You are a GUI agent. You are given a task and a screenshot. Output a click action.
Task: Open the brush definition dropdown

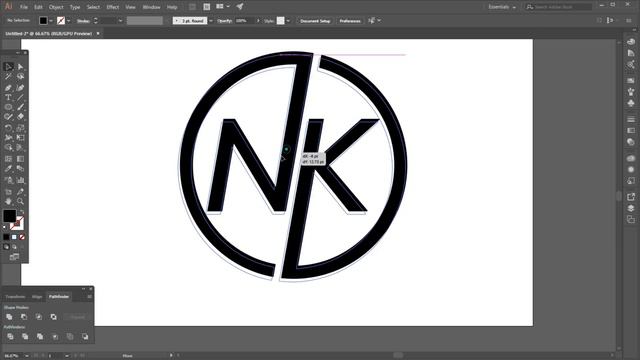[211, 20]
